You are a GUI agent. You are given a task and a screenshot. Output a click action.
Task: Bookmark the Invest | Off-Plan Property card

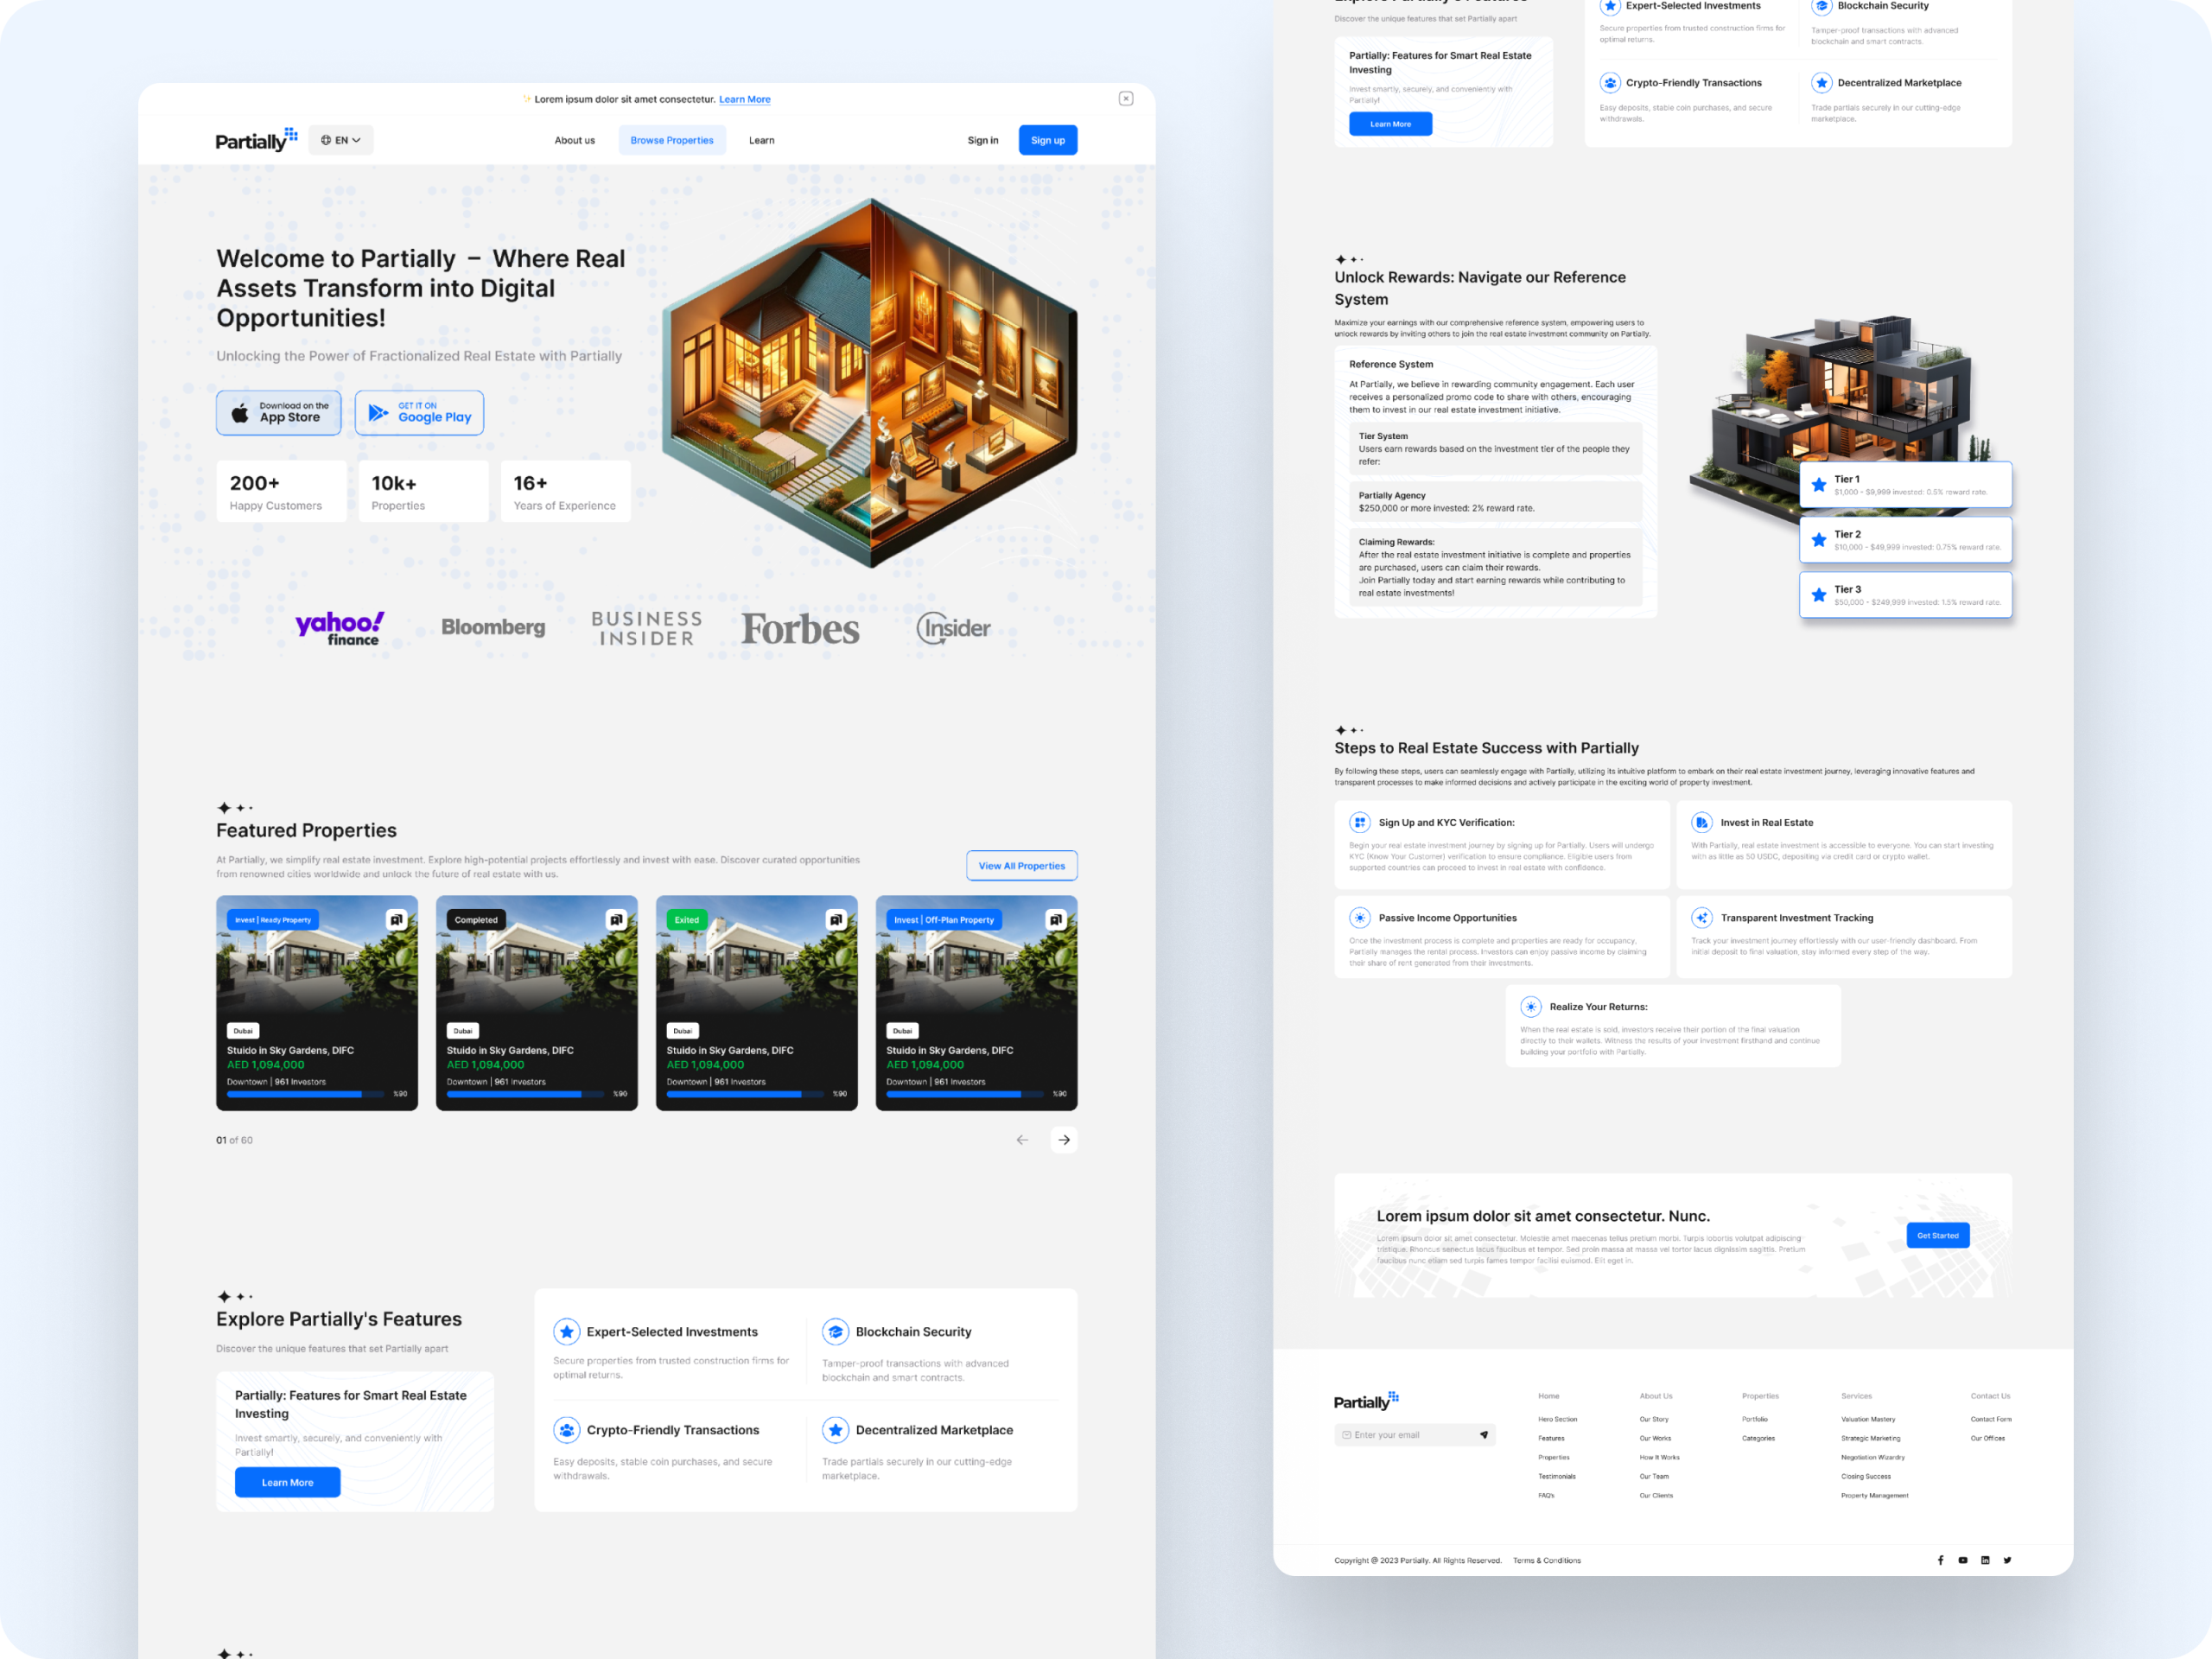coord(1056,919)
